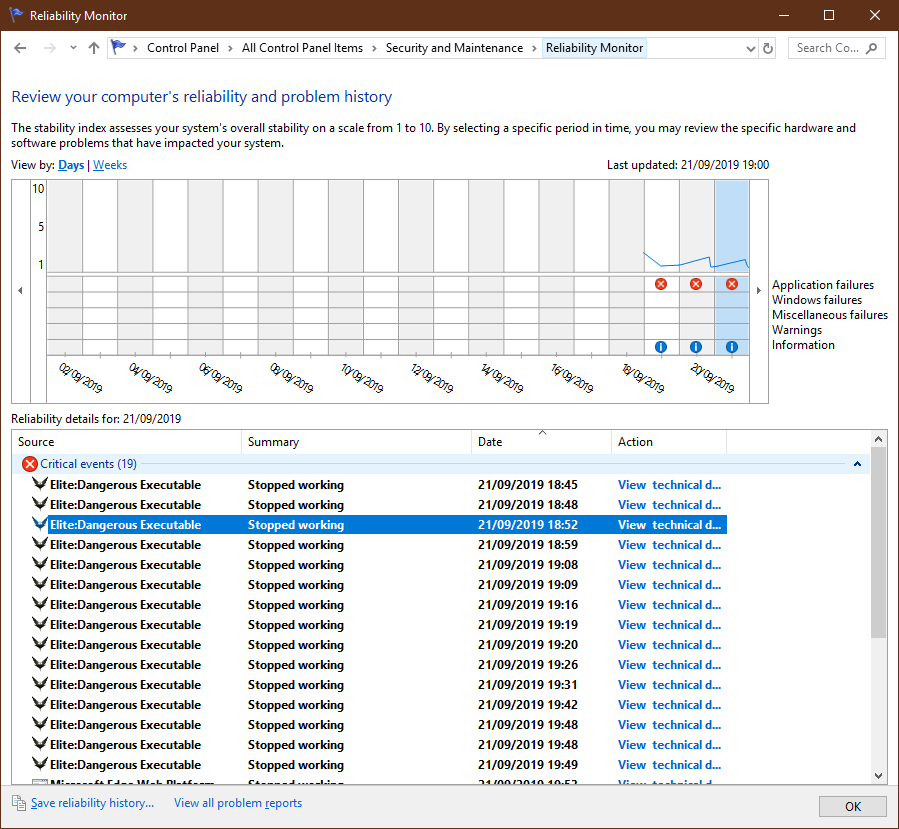Select the Elite:Dangerous row at 18:48

pyautogui.click(x=378, y=505)
